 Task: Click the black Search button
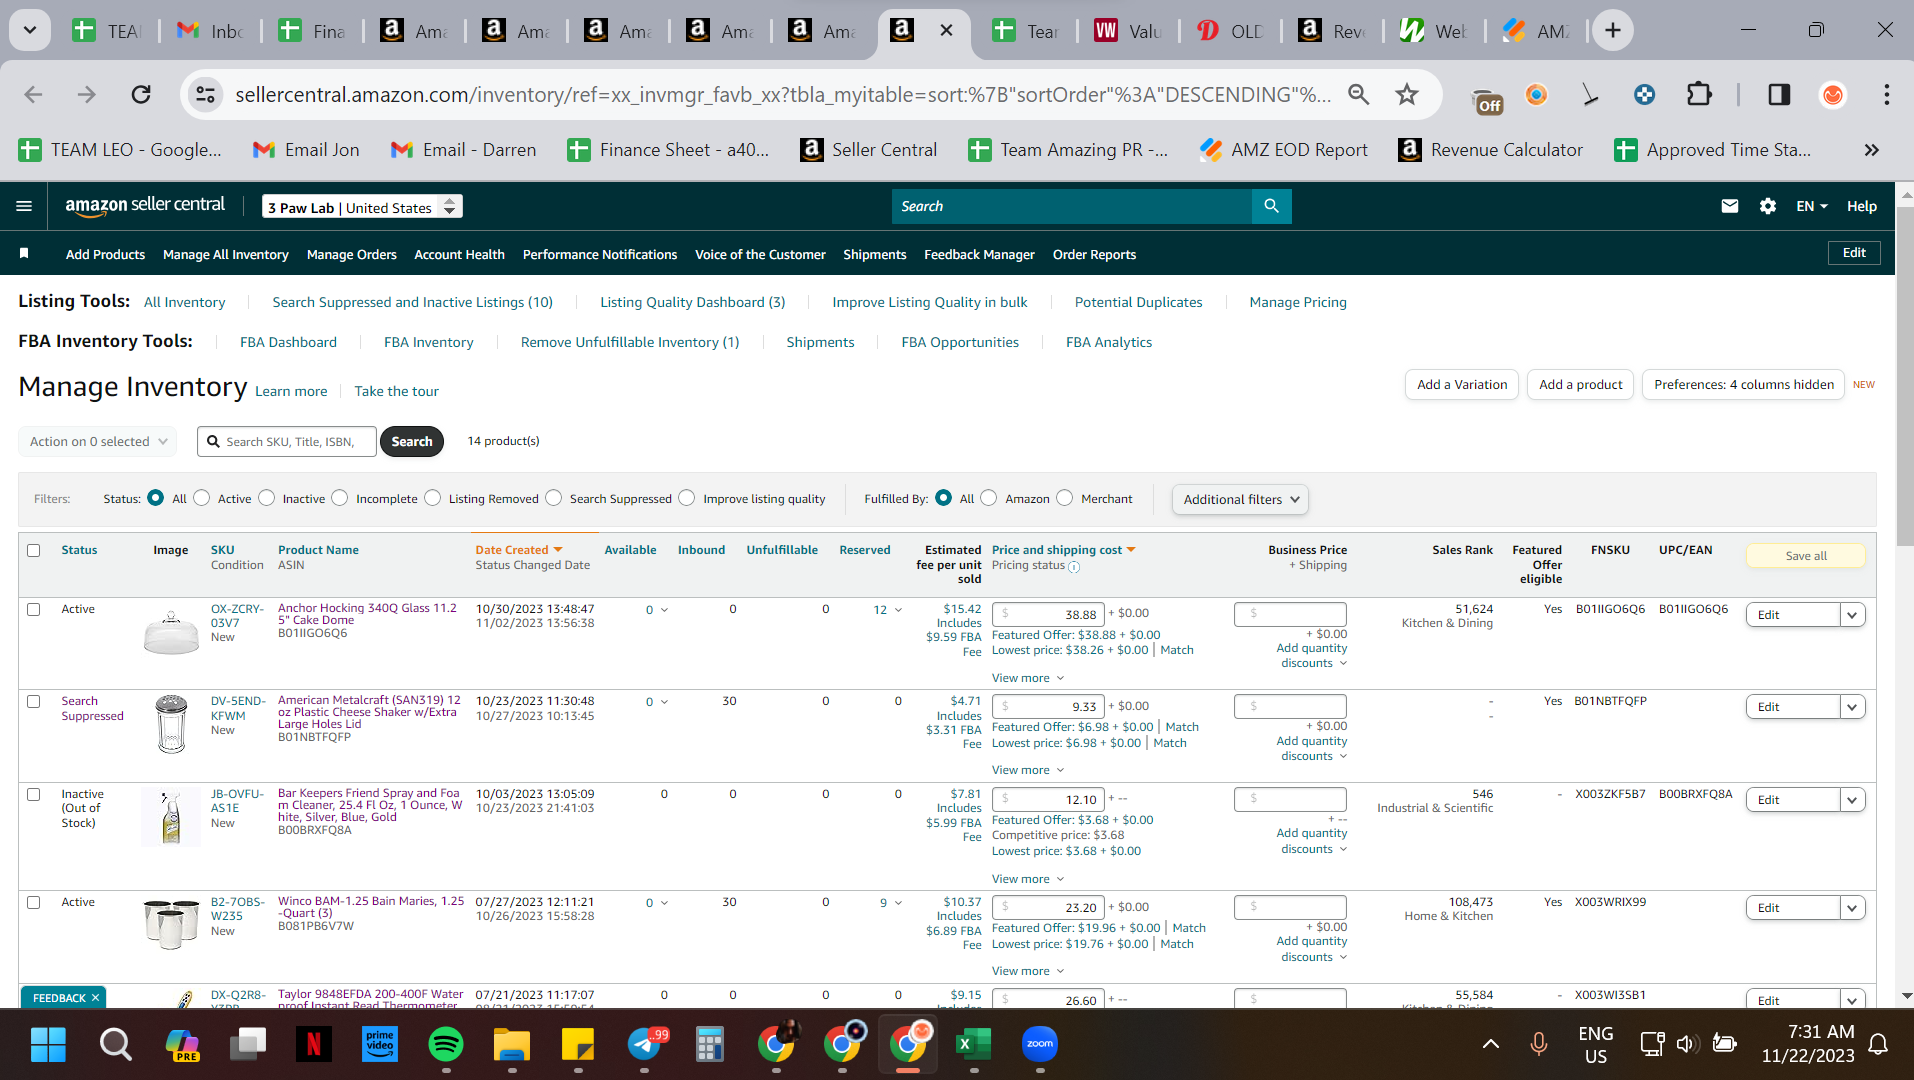(412, 442)
